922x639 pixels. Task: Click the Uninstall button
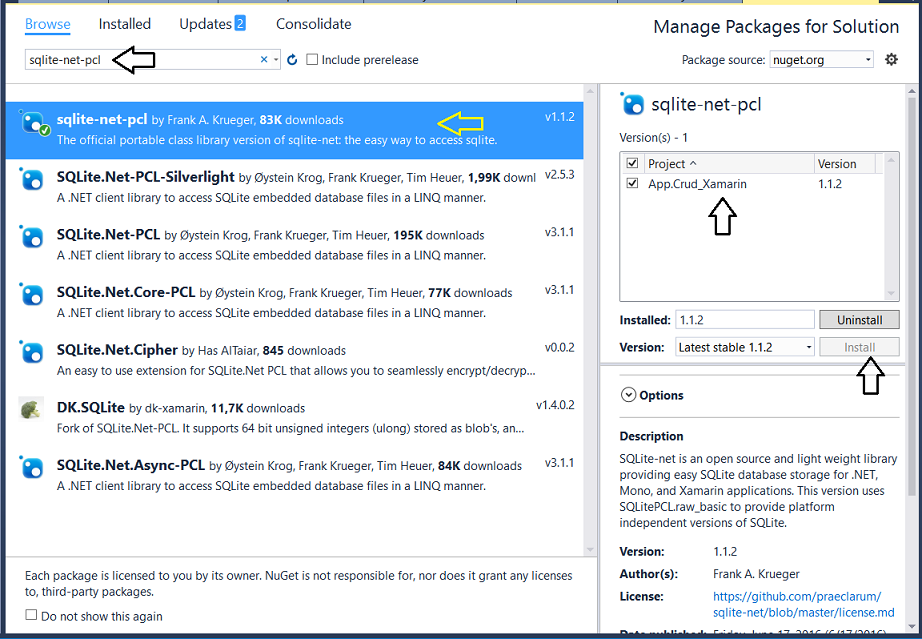(x=859, y=320)
